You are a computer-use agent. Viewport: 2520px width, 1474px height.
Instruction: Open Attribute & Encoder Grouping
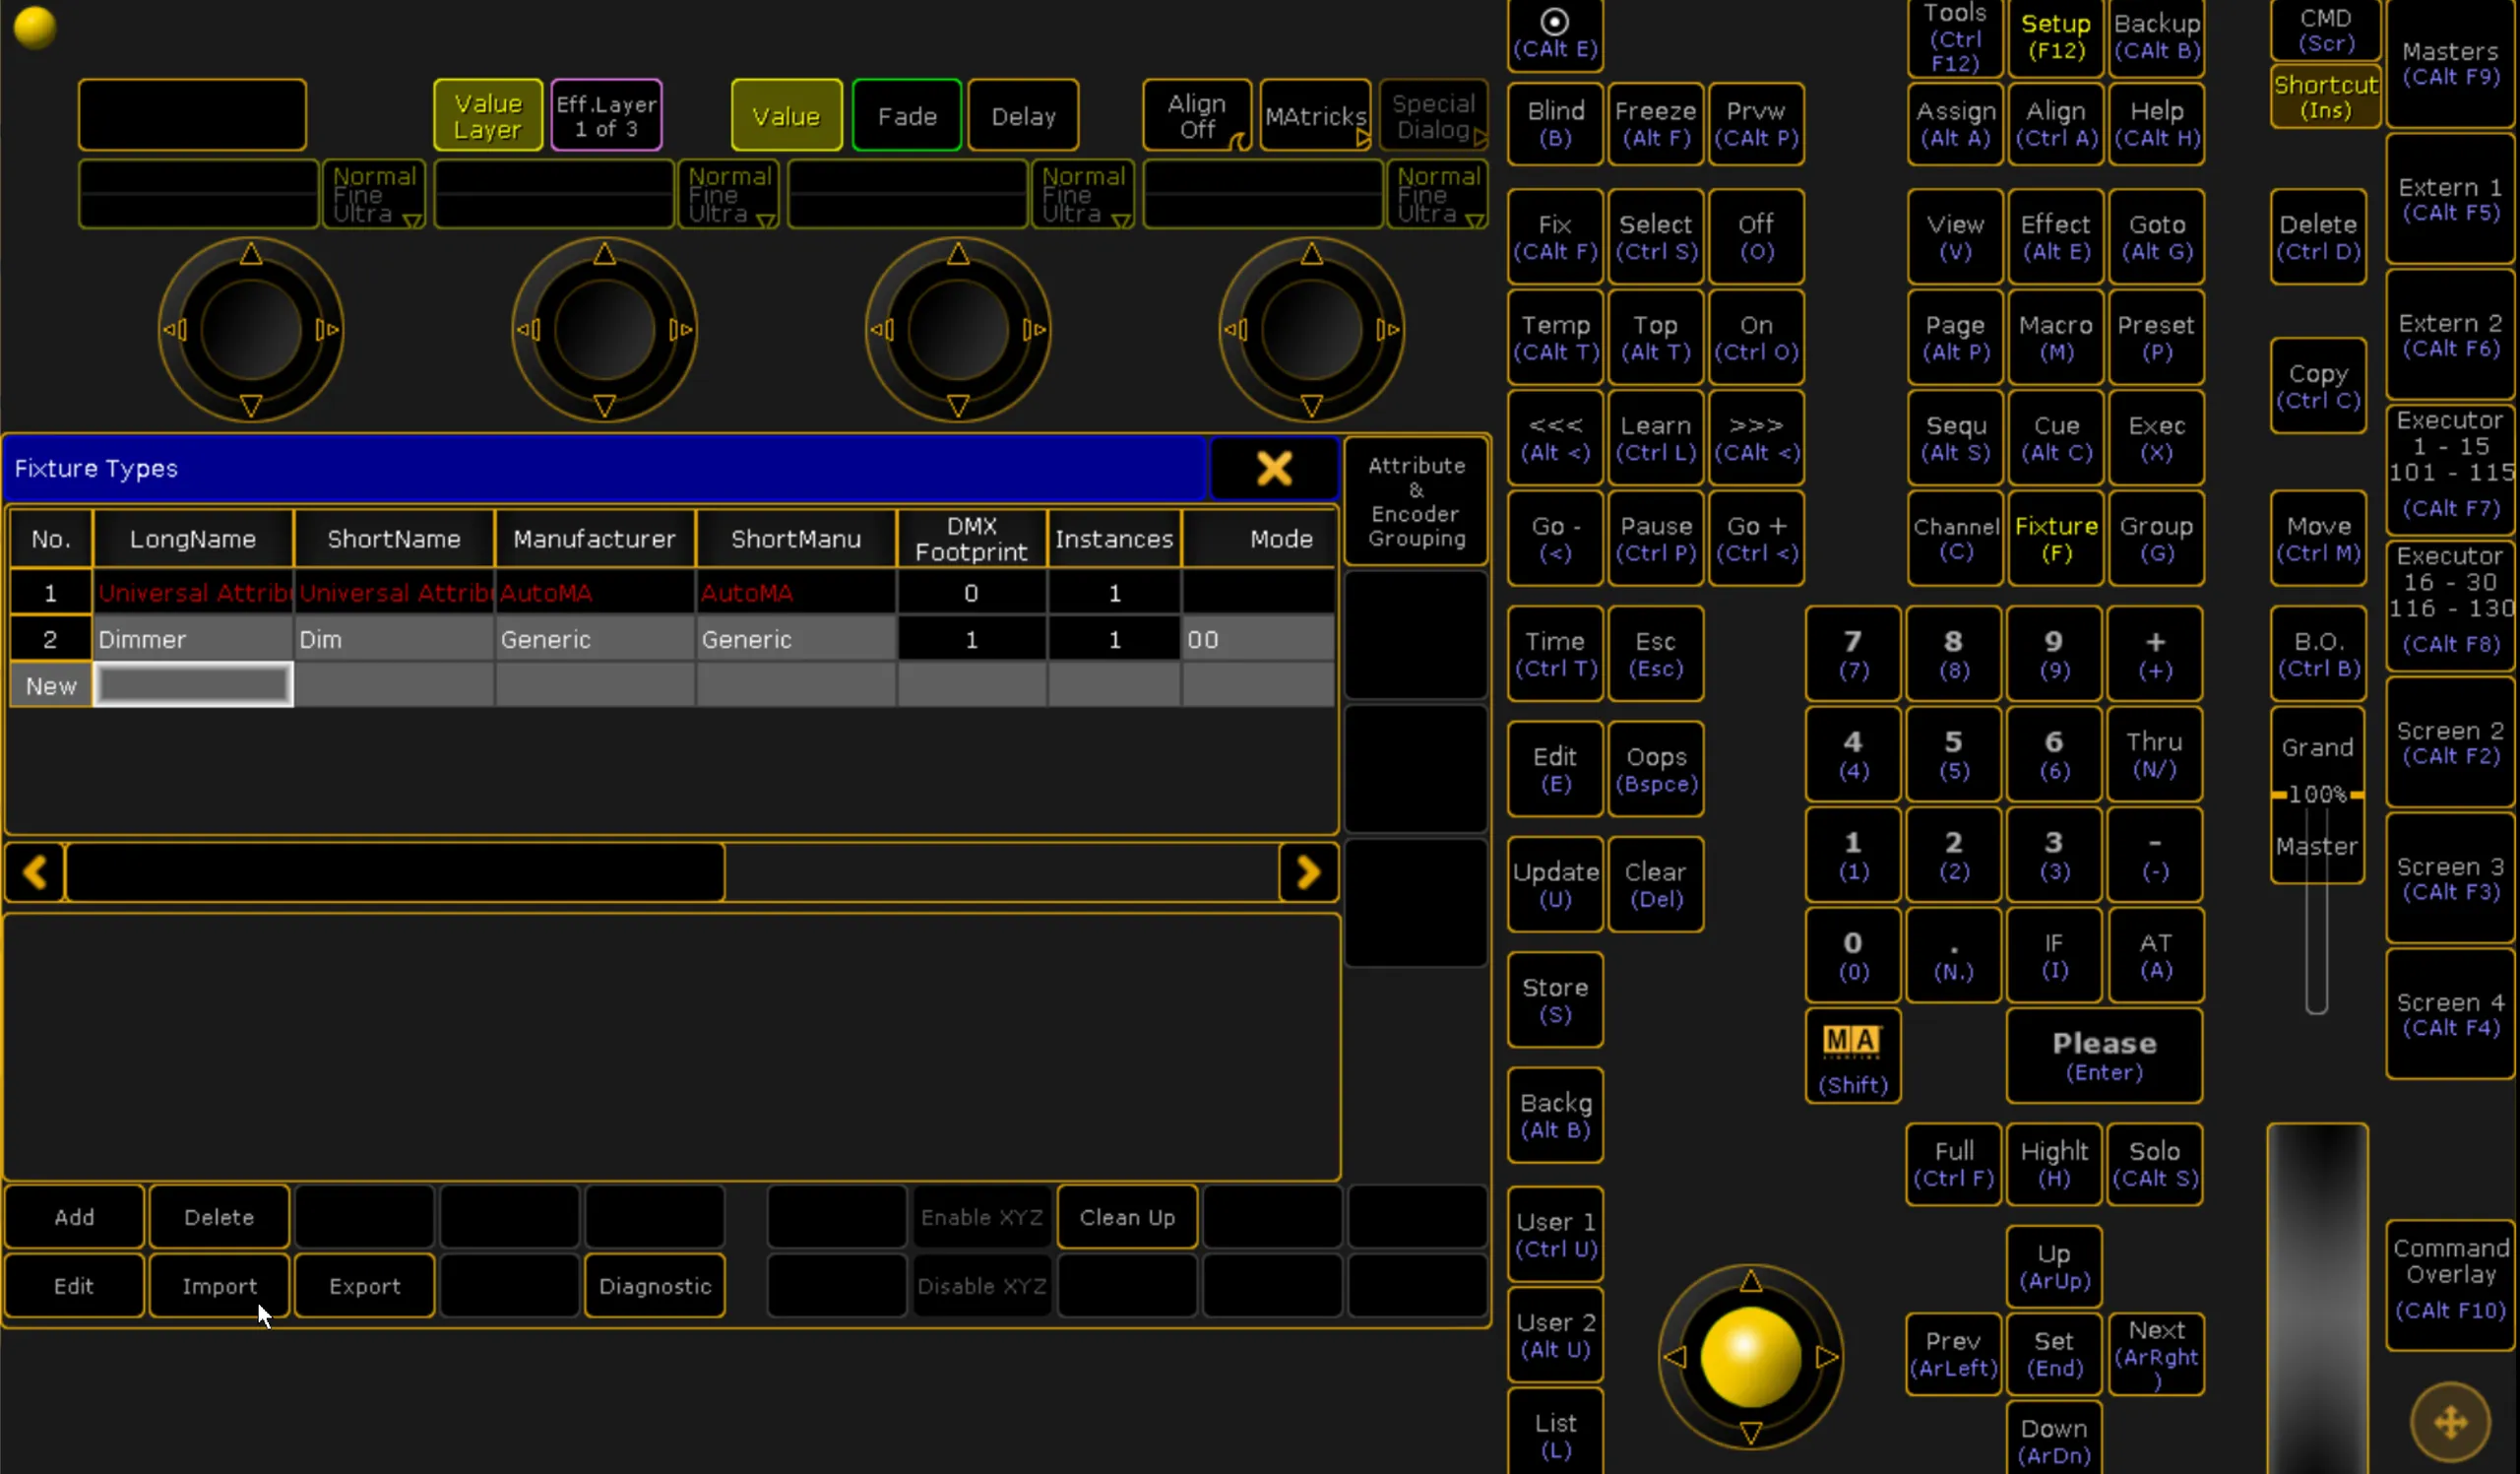(1416, 502)
